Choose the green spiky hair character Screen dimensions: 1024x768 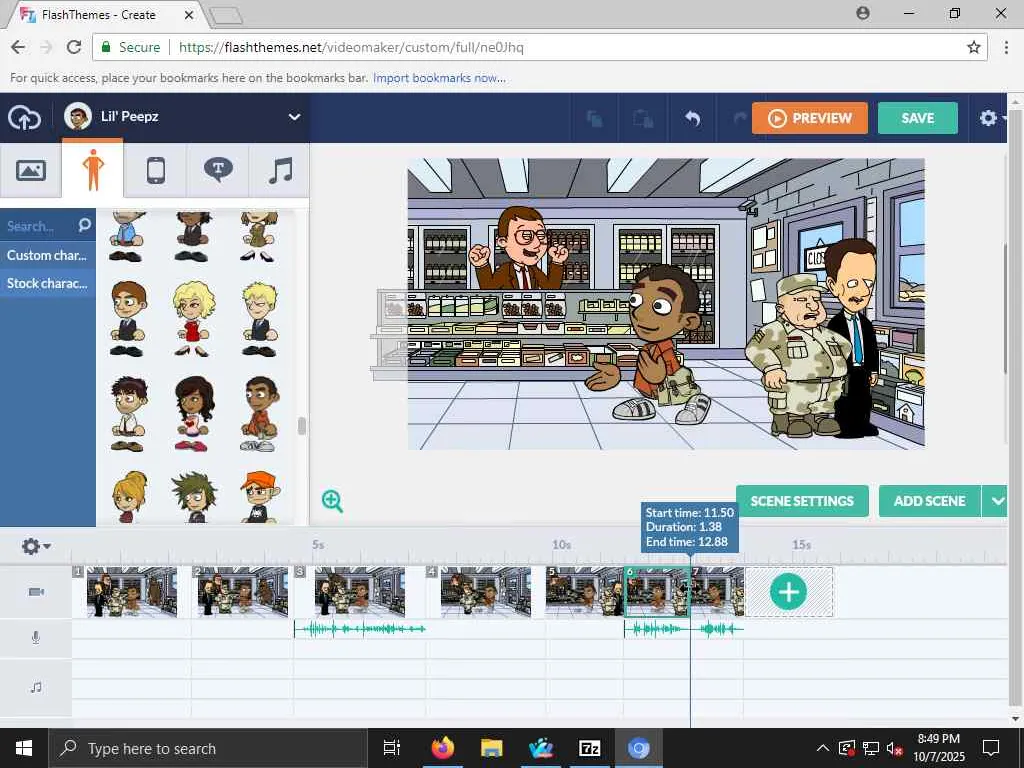193,498
